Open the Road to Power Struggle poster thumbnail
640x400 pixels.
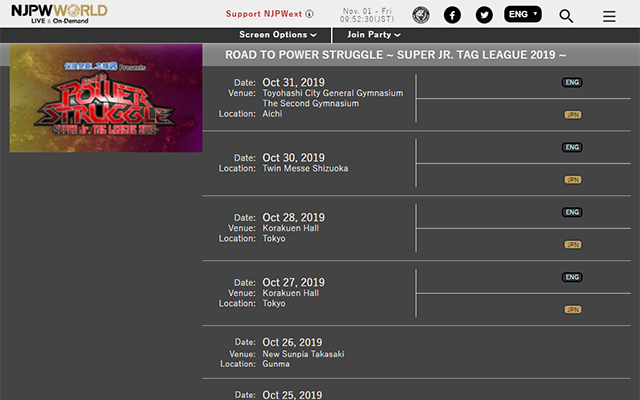106,98
